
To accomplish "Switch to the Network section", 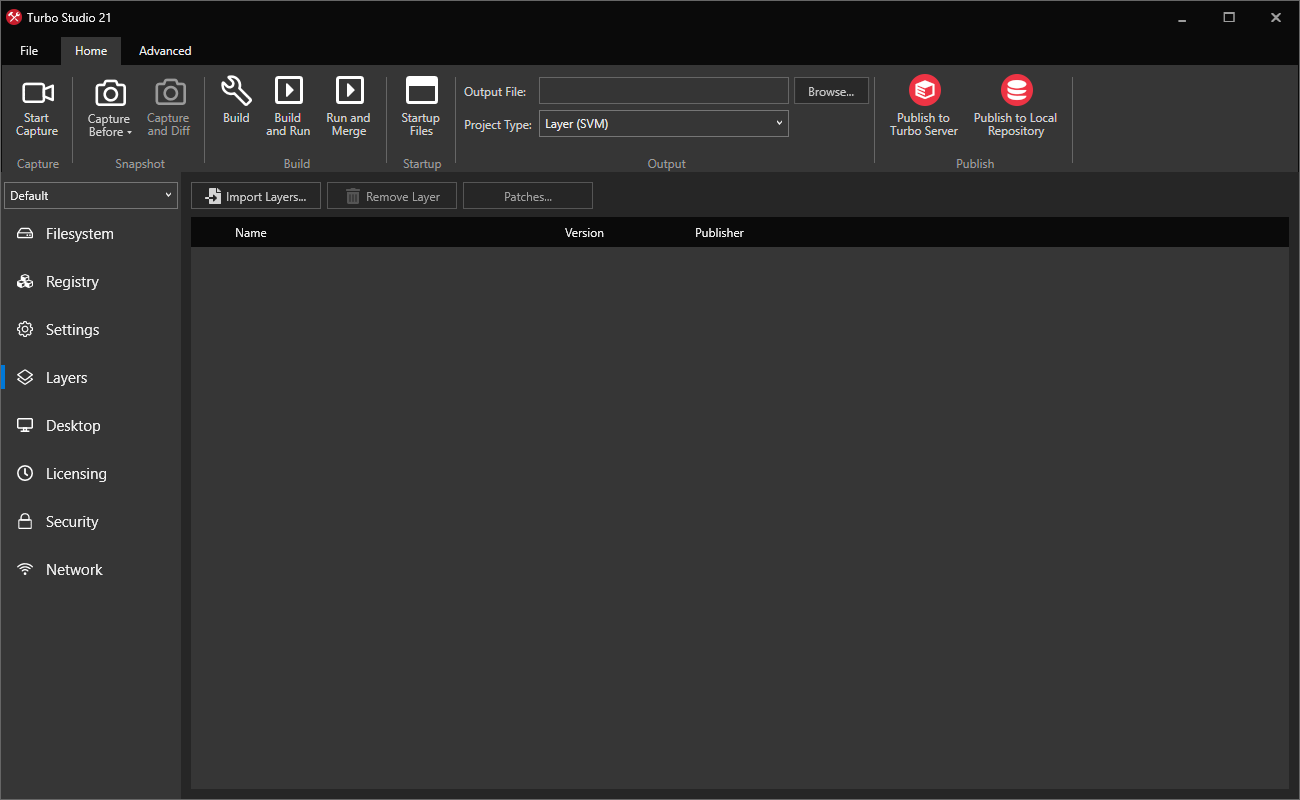I will click(74, 569).
